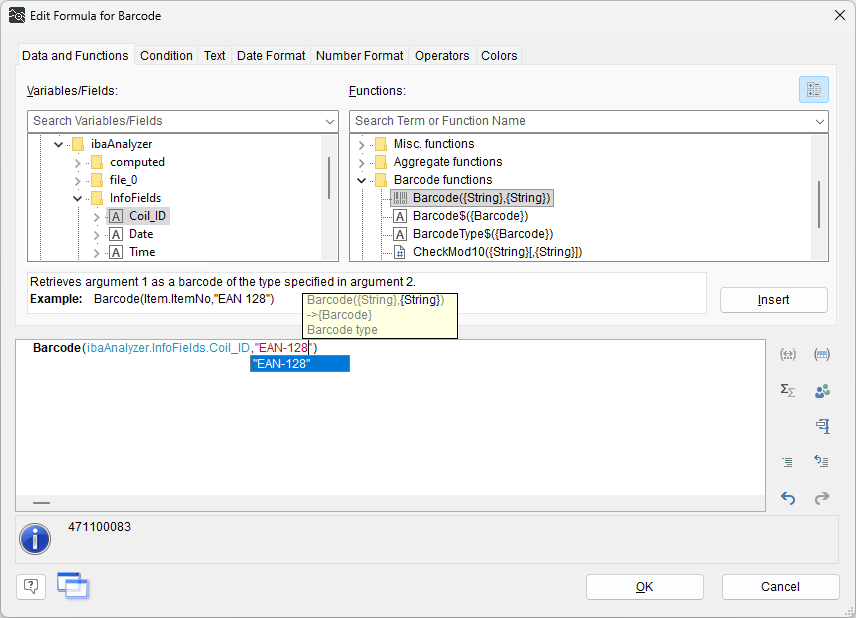Confirm the formula with OK
Screen dimensions: 856x618
point(645,587)
